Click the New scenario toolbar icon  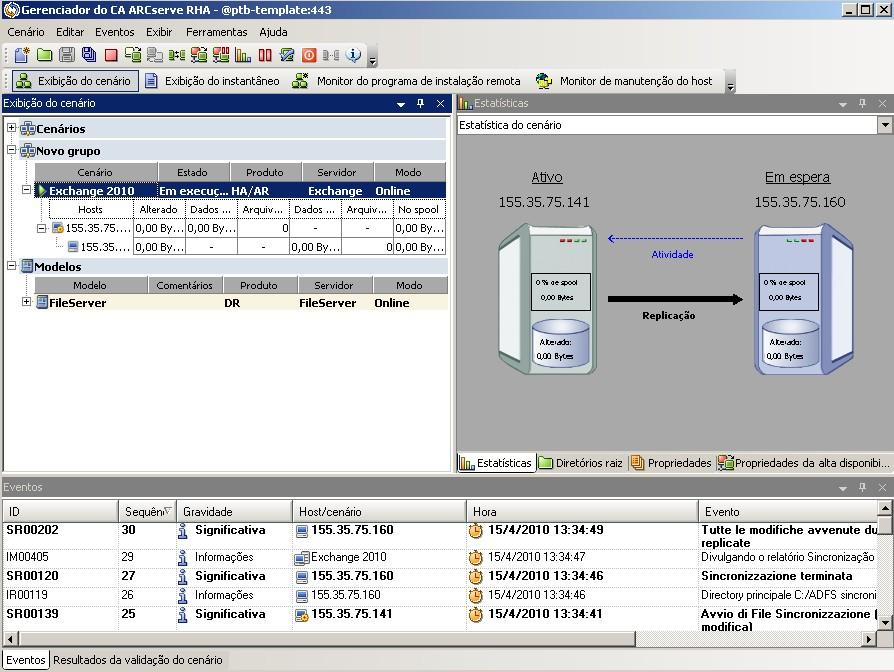(x=22, y=55)
